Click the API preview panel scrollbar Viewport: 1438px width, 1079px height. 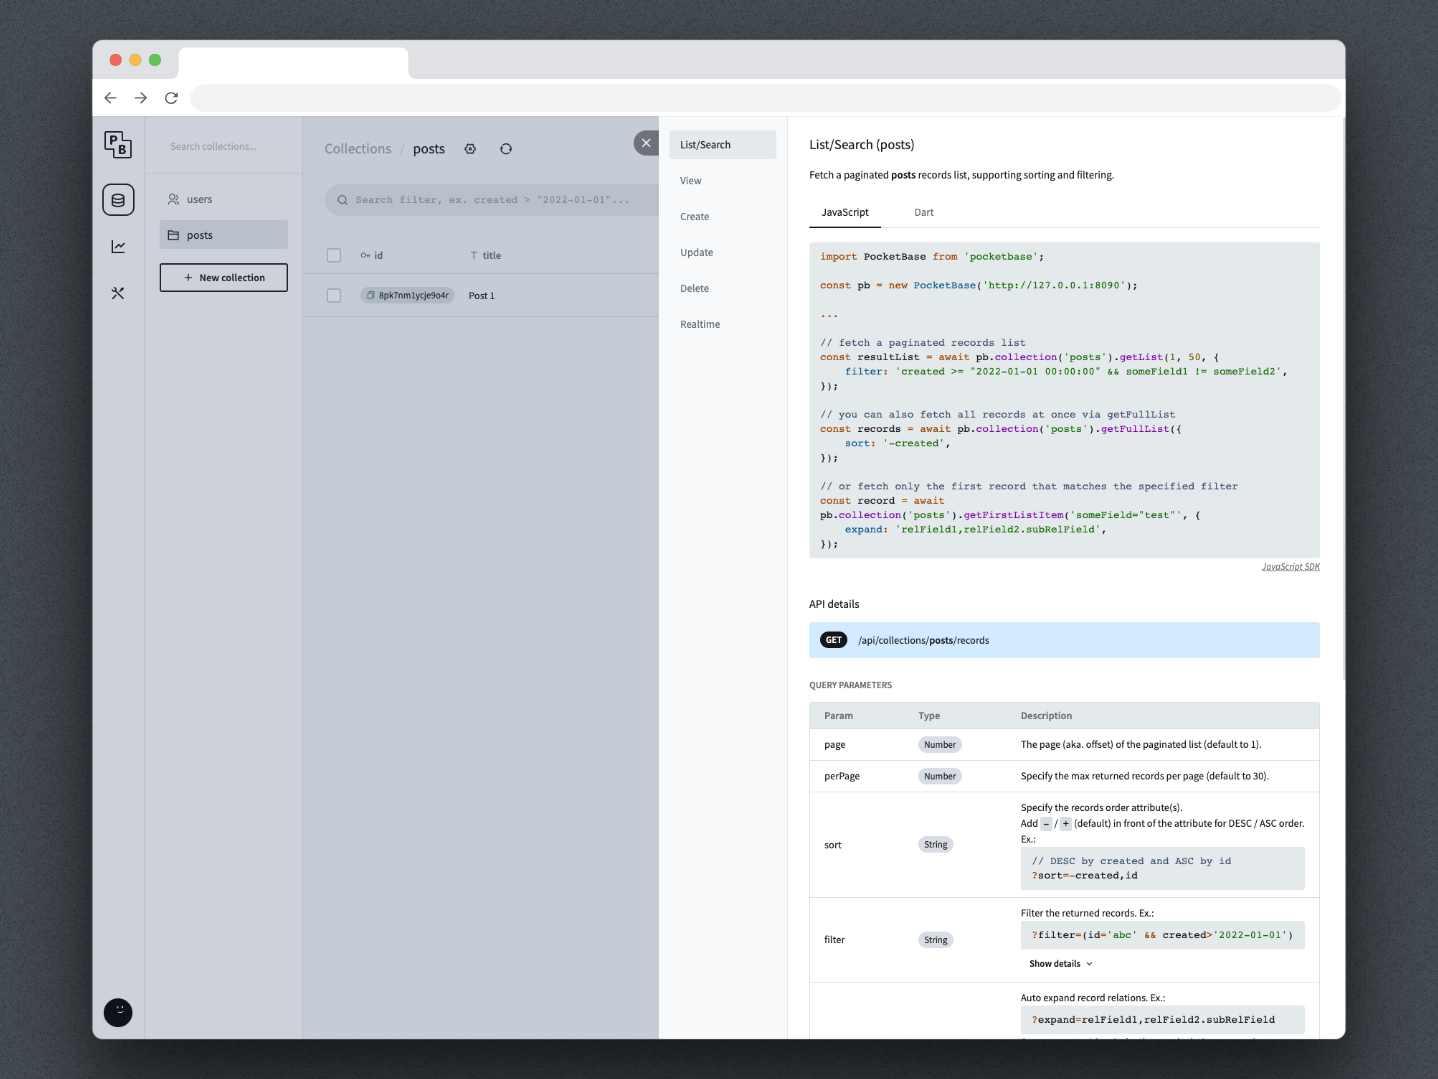tap(1342, 398)
